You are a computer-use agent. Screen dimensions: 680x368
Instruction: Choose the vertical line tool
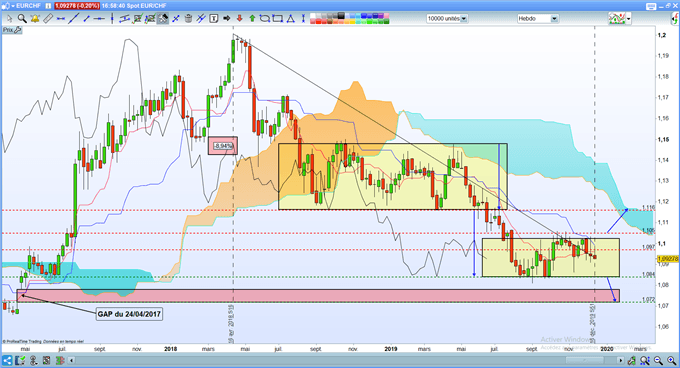(x=112, y=19)
